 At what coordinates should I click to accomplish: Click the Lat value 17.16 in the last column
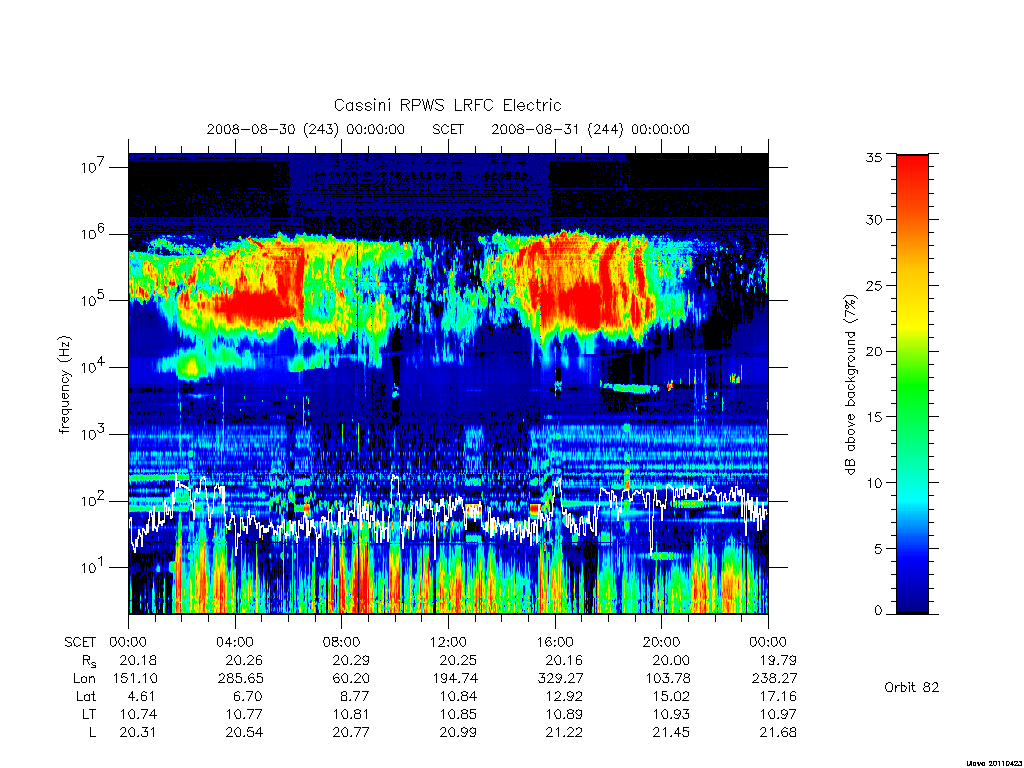(x=778, y=697)
